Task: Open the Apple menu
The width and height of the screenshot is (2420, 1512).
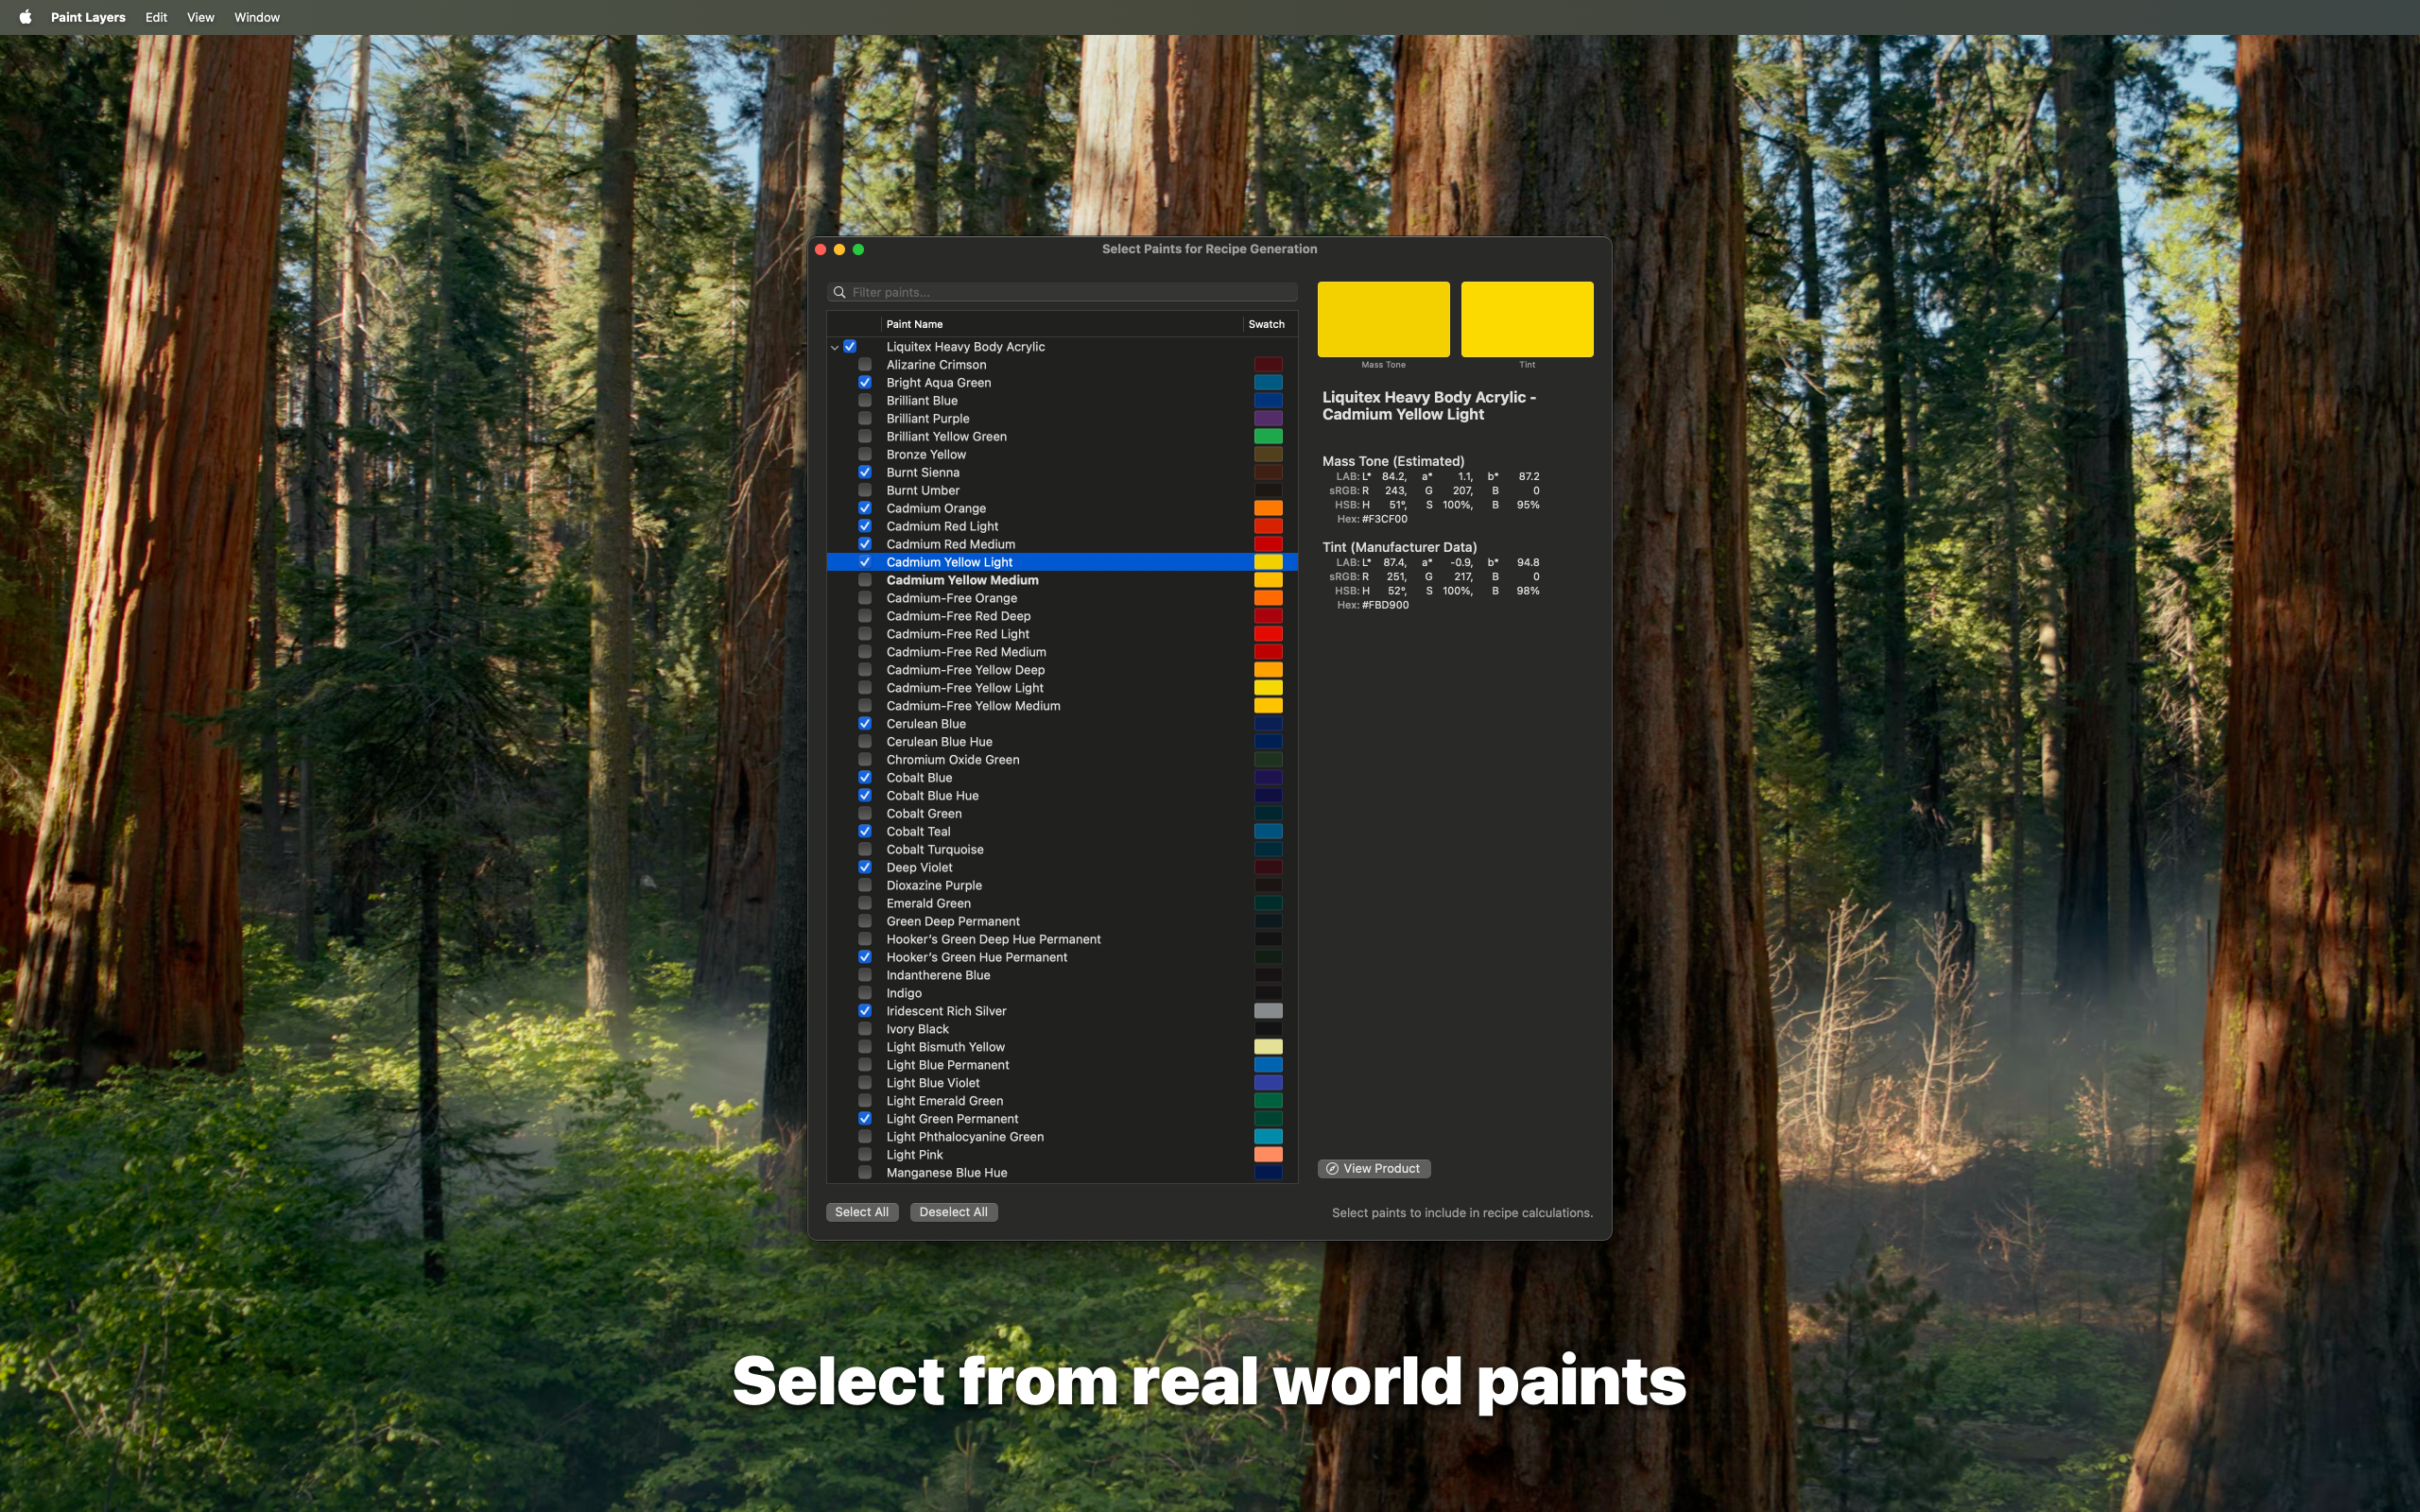Action: tap(24, 17)
